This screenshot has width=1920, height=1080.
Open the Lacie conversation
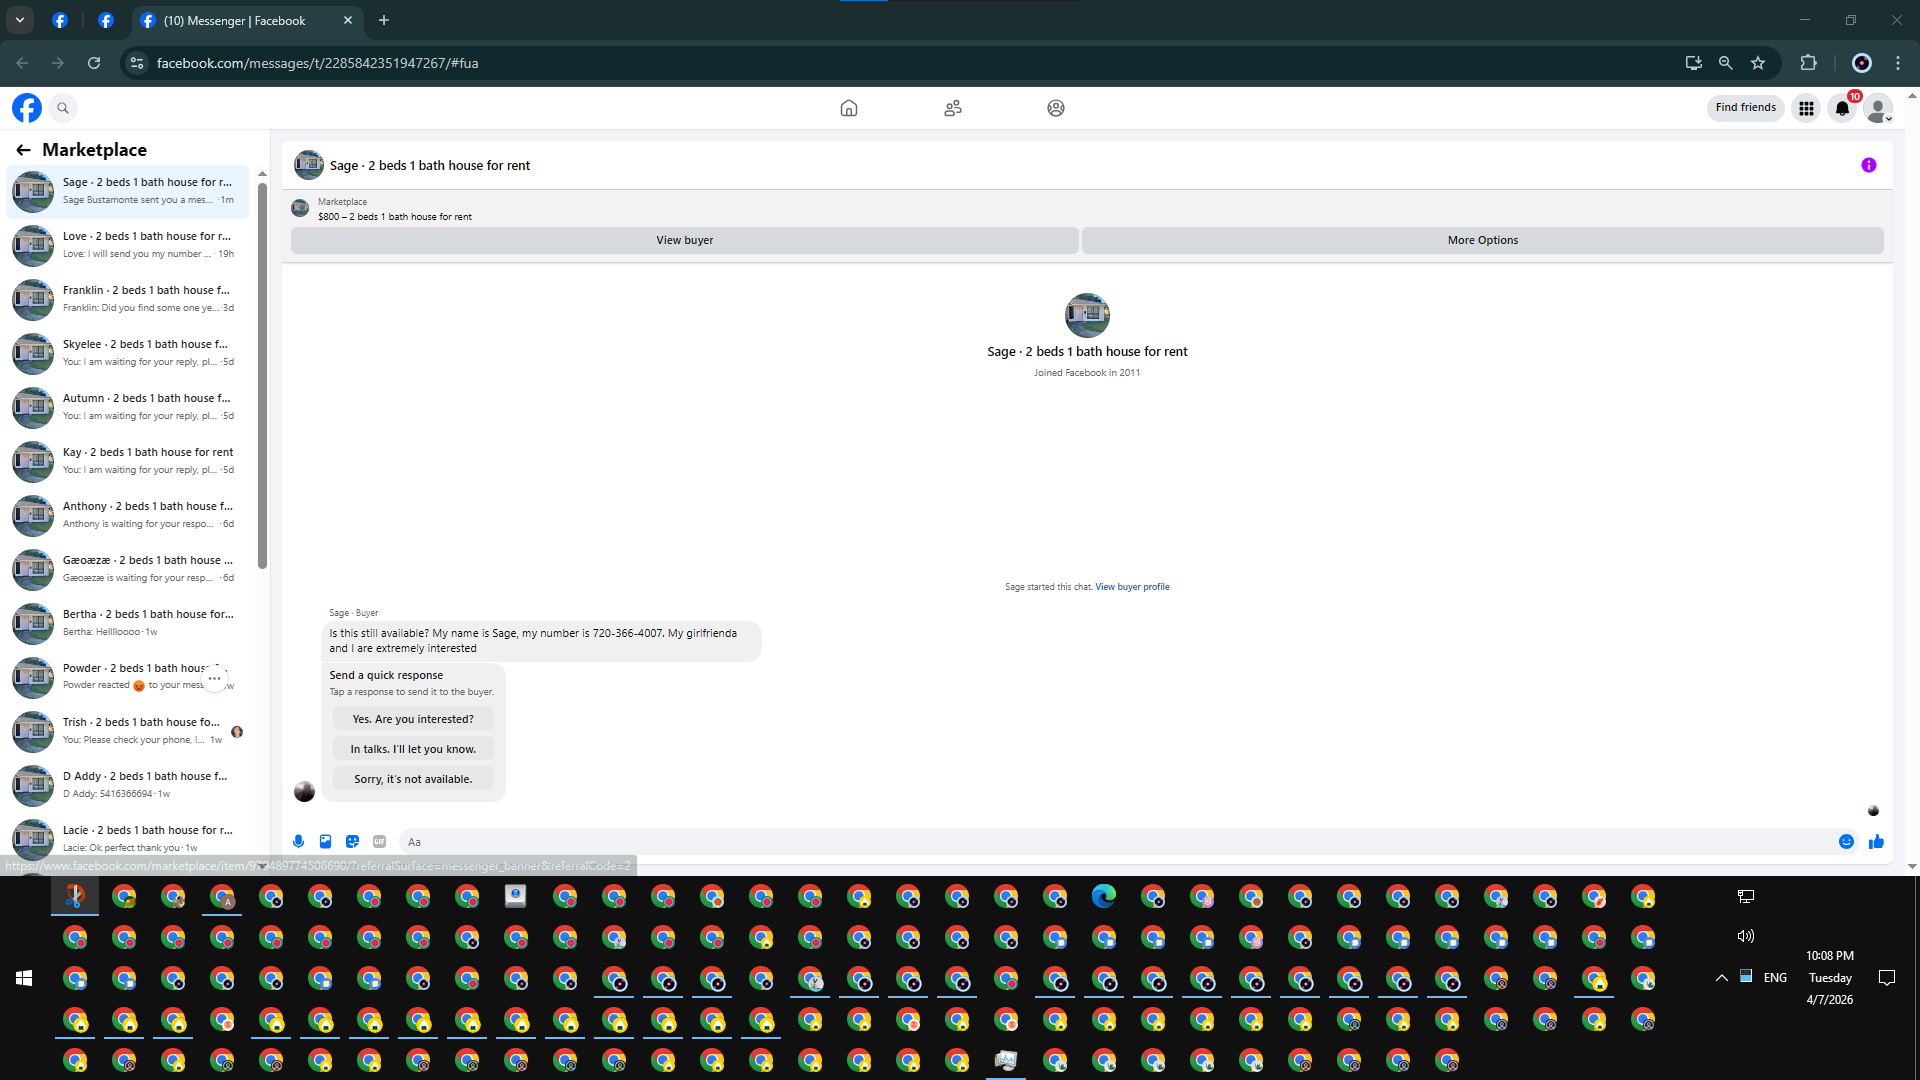pos(127,839)
